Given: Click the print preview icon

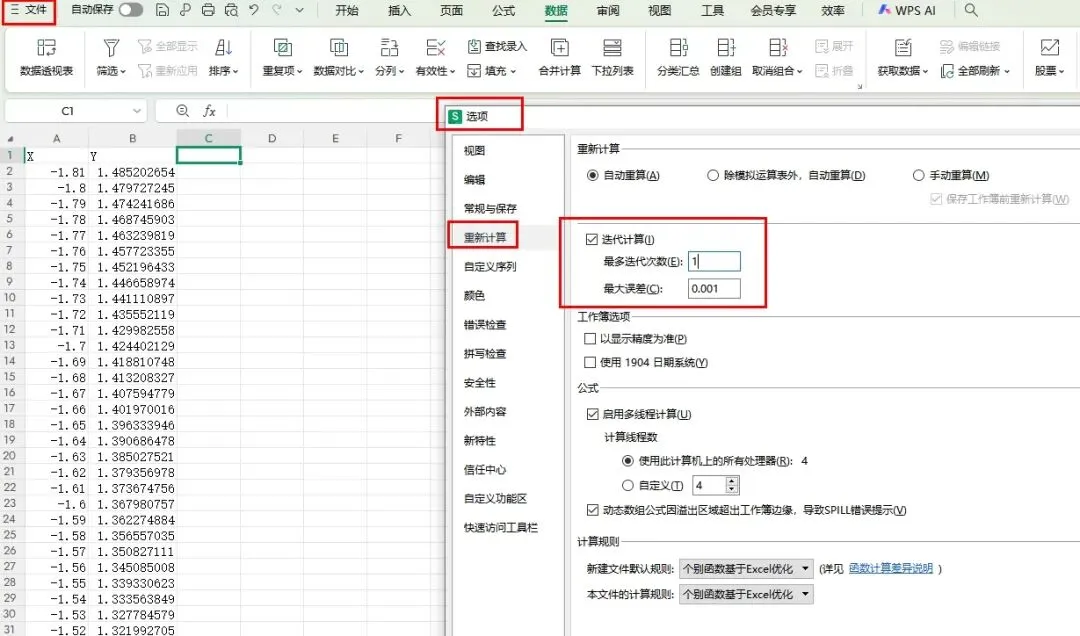Looking at the screenshot, I should (x=231, y=10).
